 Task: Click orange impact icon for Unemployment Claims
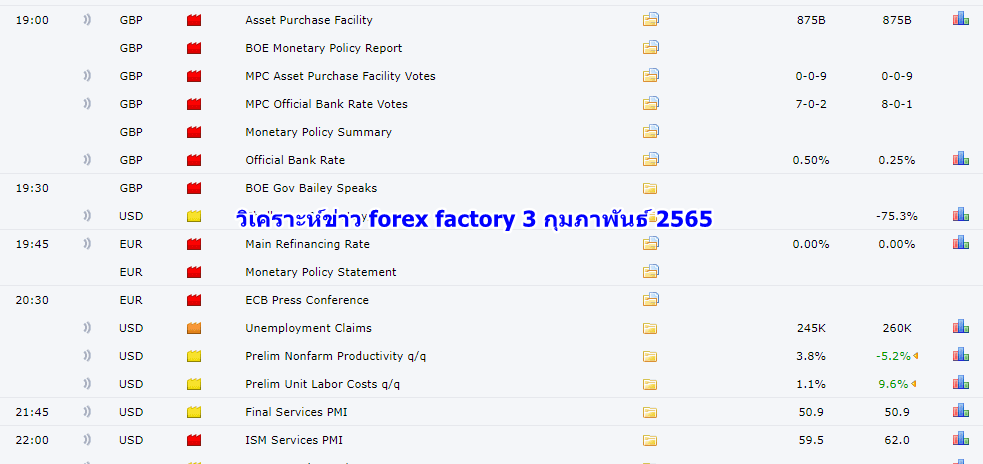click(194, 328)
